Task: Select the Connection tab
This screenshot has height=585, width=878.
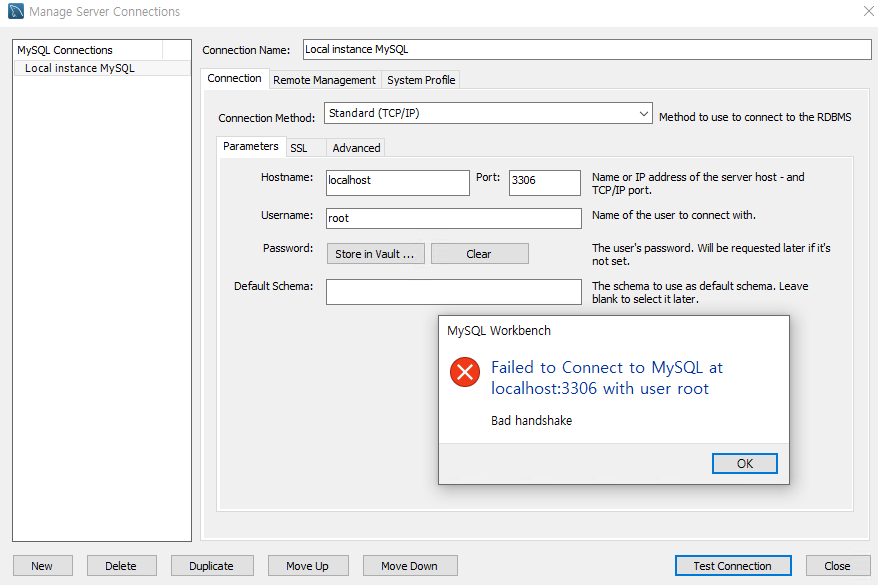Action: click(234, 78)
